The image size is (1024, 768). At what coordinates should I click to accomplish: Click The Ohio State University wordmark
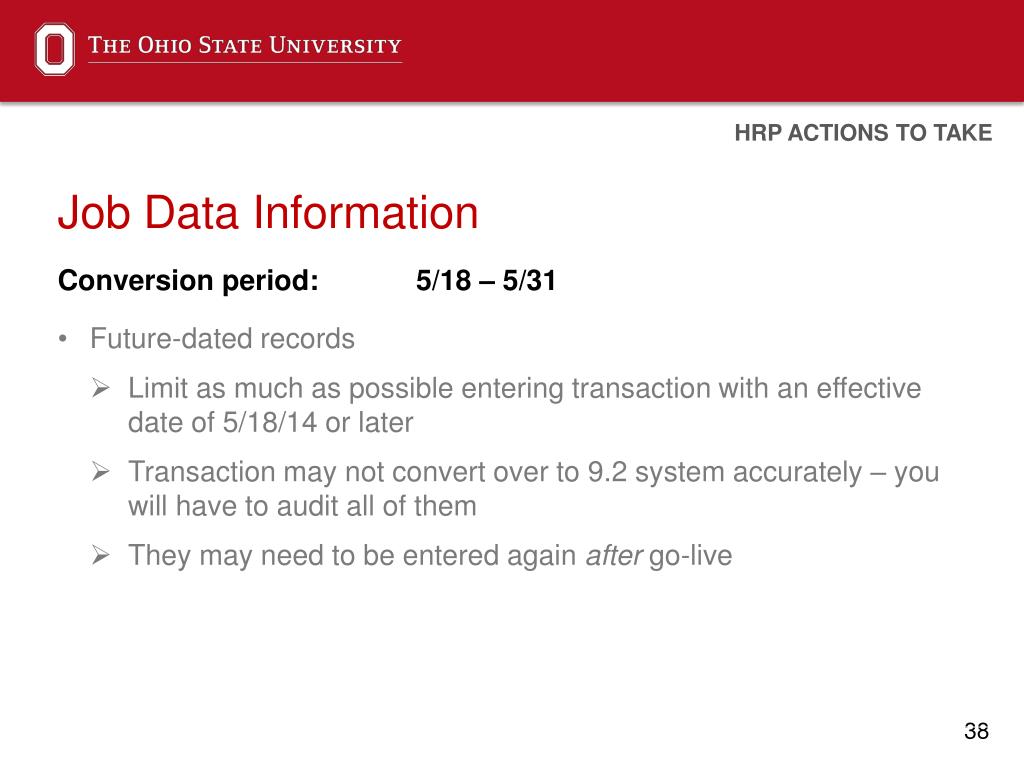pos(245,45)
